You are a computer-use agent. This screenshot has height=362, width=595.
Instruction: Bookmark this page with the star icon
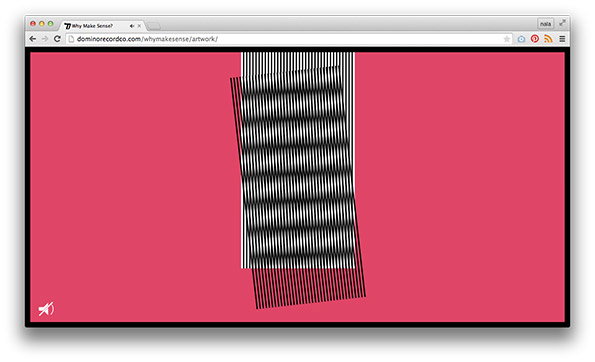pyautogui.click(x=507, y=39)
